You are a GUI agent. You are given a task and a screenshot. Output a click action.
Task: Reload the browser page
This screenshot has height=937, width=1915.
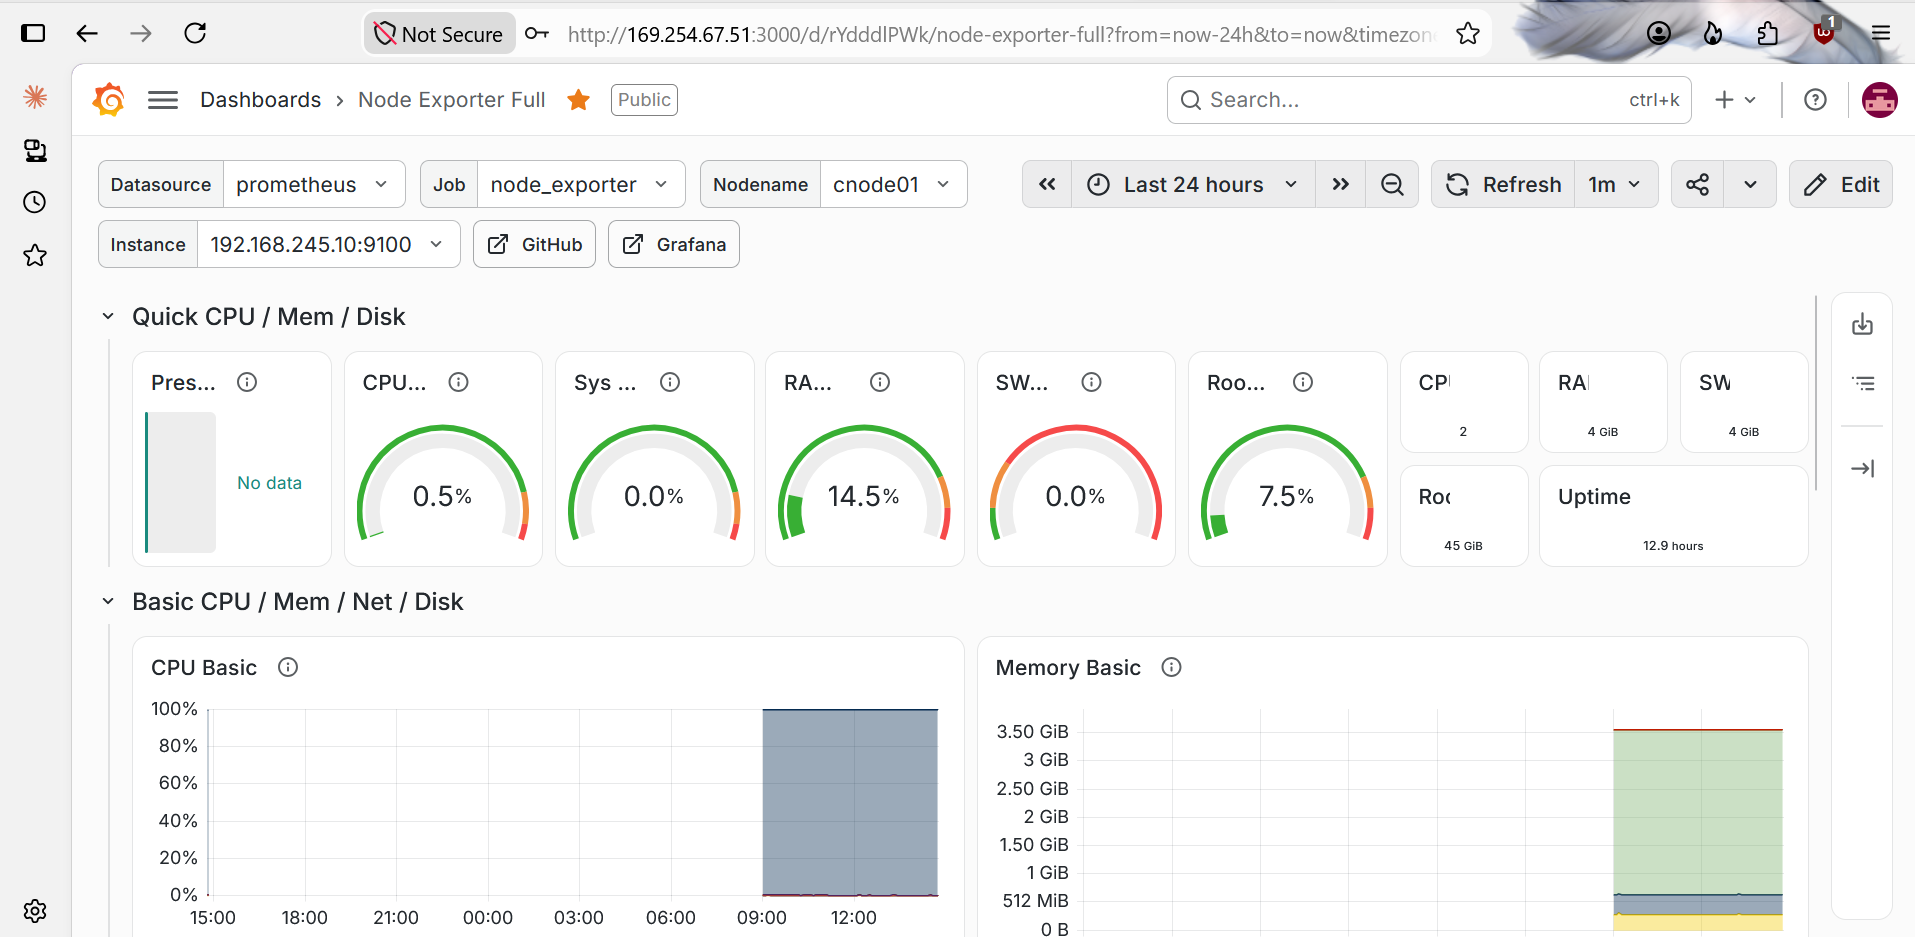point(195,33)
